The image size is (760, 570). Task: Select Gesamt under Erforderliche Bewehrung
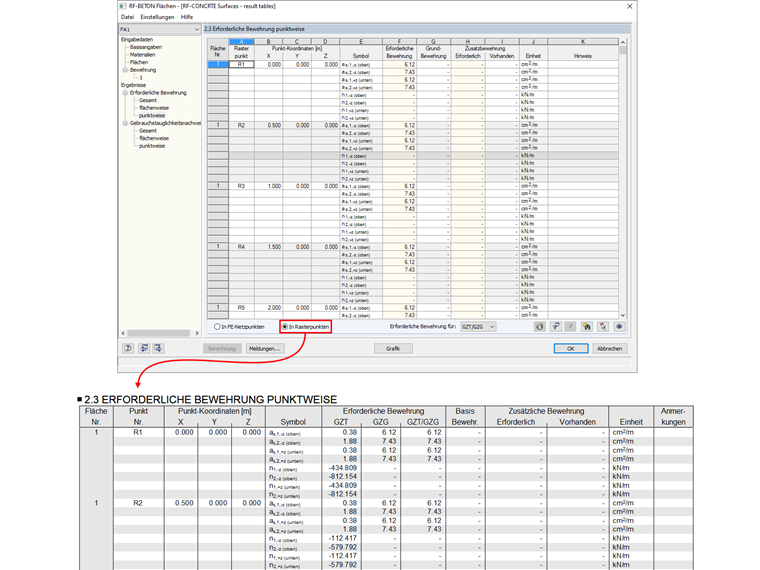tap(147, 100)
